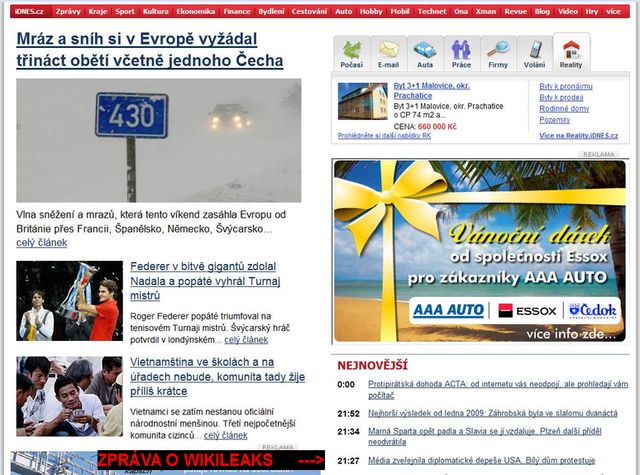Open the ACTA protipirátská dohoda news link
This screenshot has width=640, height=475.
point(498,389)
